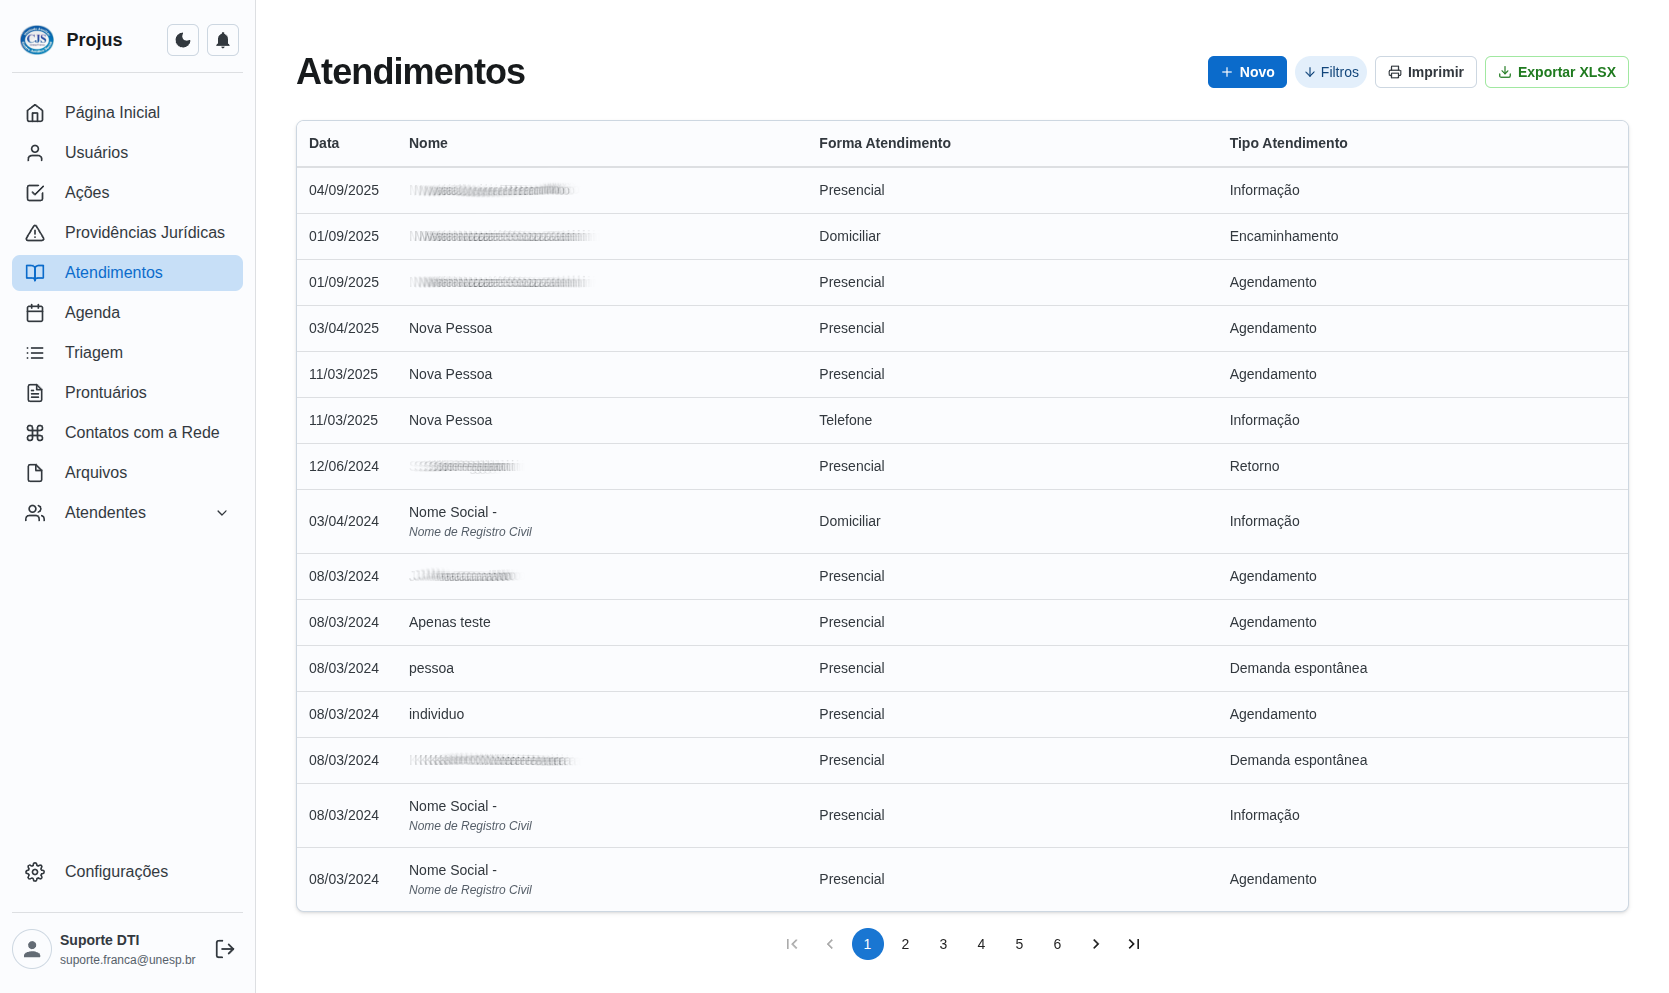Export the table with Exportar XLSX
This screenshot has width=1669, height=993.
(x=1556, y=72)
